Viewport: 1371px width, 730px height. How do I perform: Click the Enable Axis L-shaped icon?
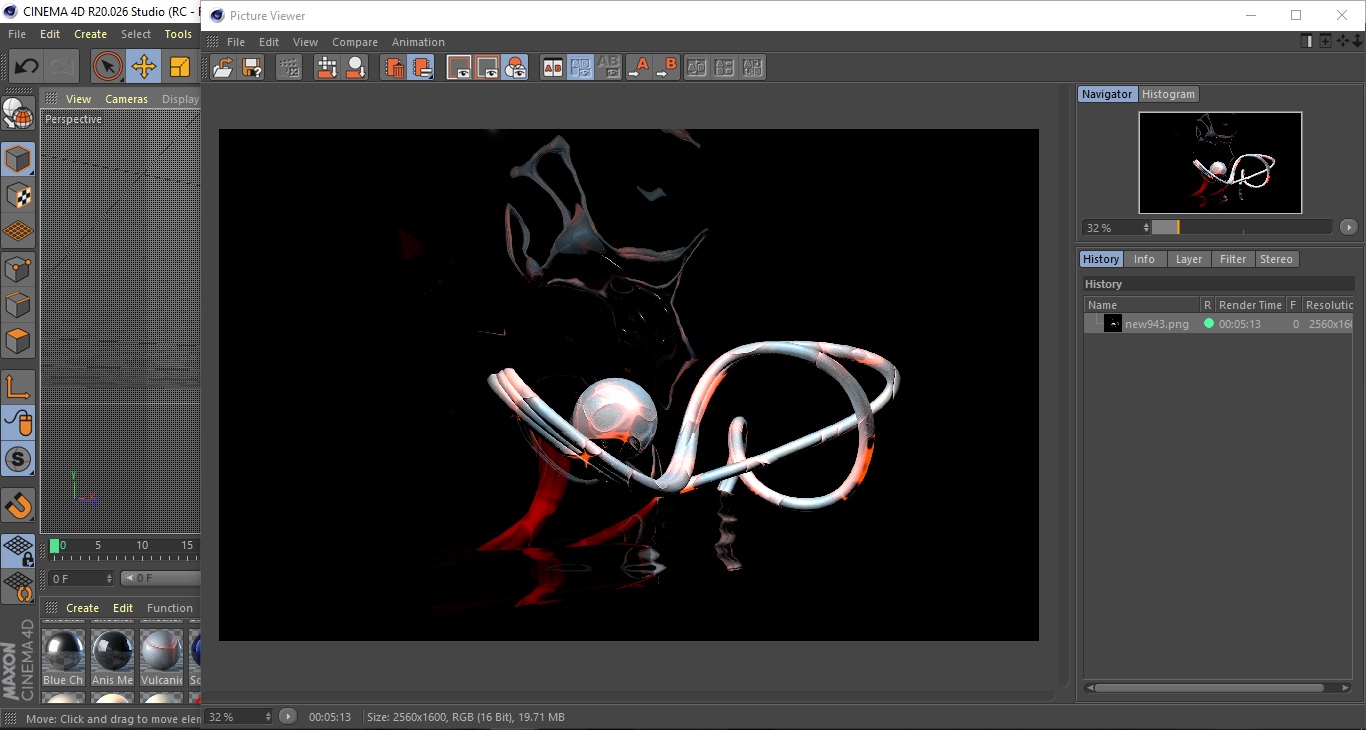pos(17,387)
